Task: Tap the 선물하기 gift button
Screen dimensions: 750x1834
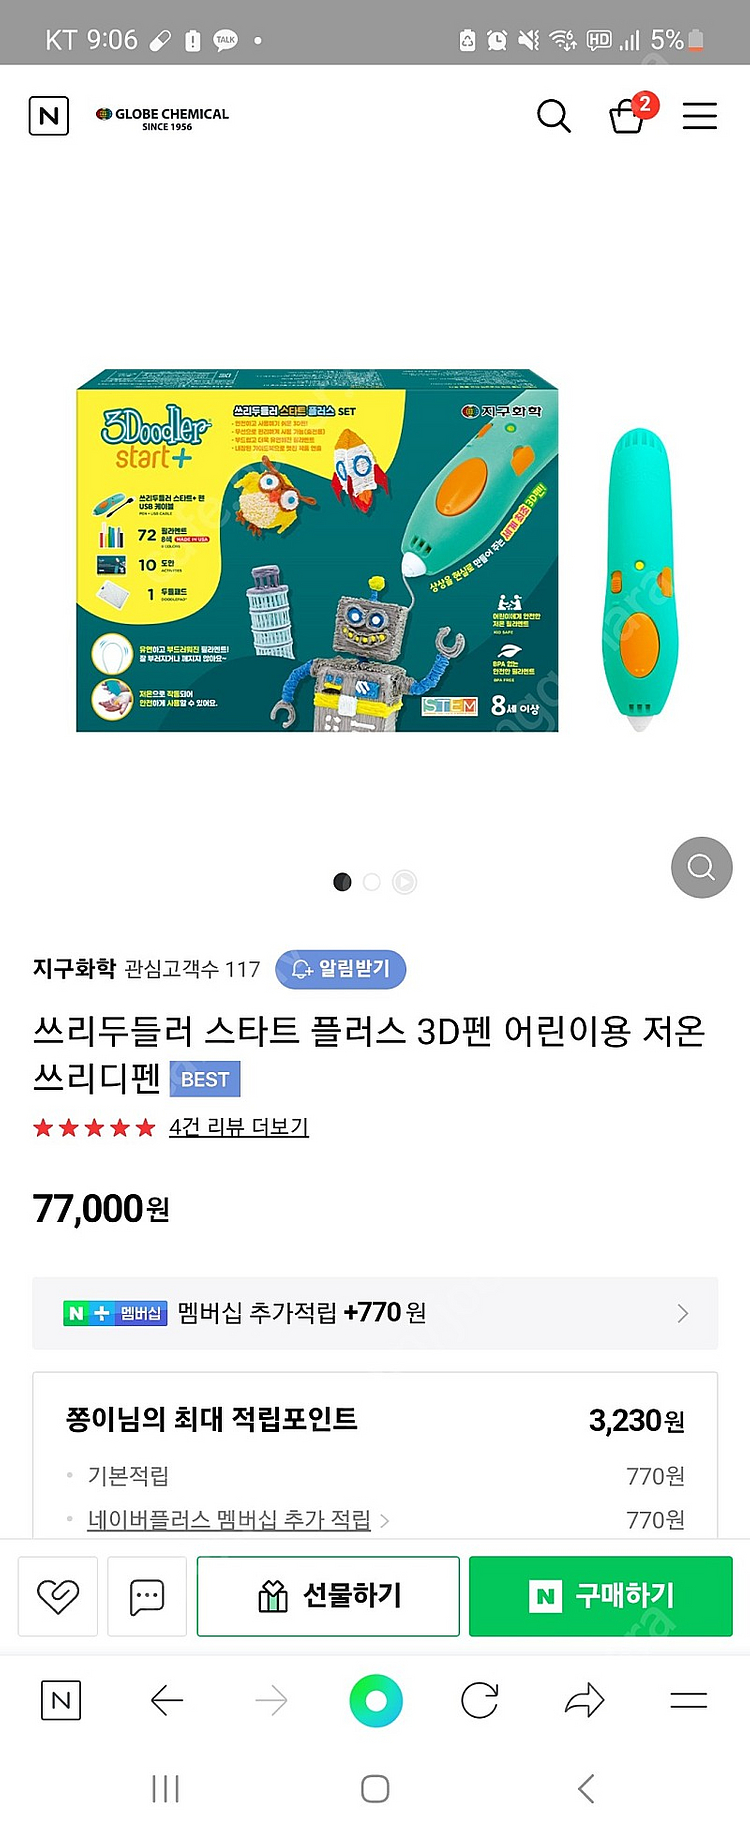Action: pos(328,1596)
